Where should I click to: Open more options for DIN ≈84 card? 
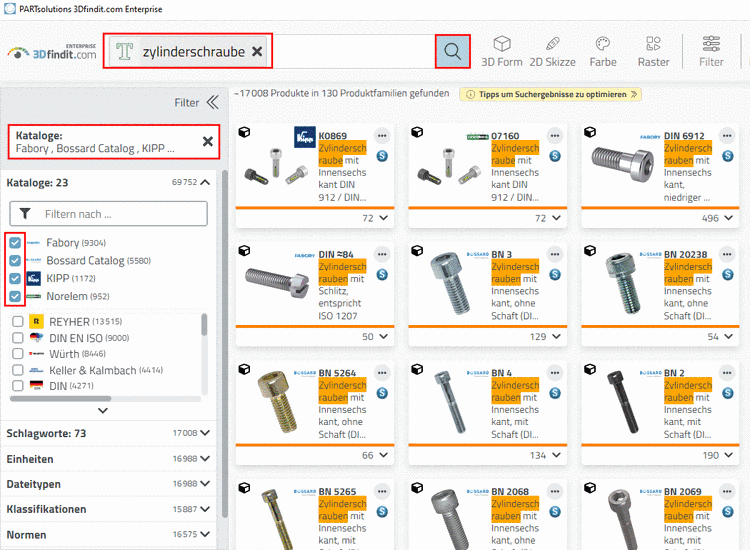[x=382, y=254]
